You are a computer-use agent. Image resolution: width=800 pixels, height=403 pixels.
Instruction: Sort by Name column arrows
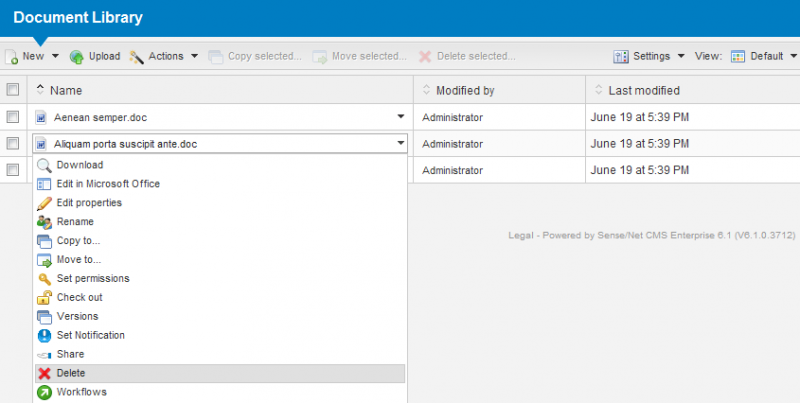pyautogui.click(x=40, y=90)
